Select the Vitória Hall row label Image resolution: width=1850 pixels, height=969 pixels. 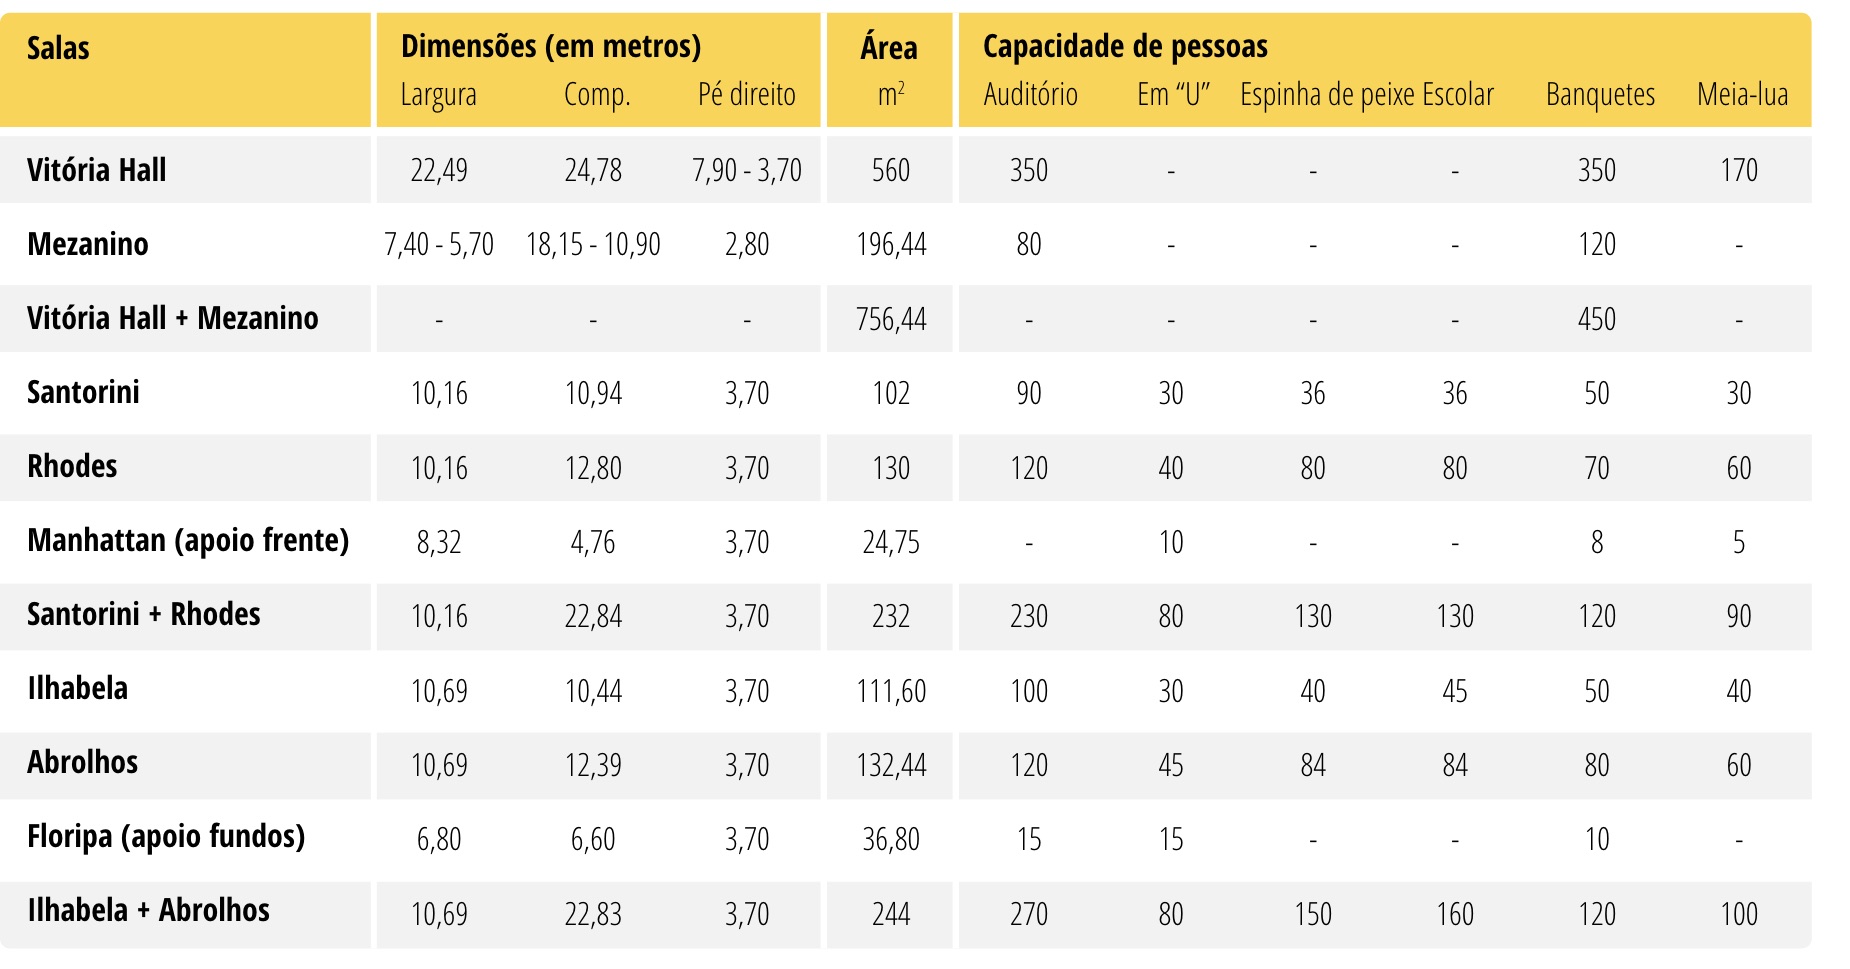(x=96, y=170)
